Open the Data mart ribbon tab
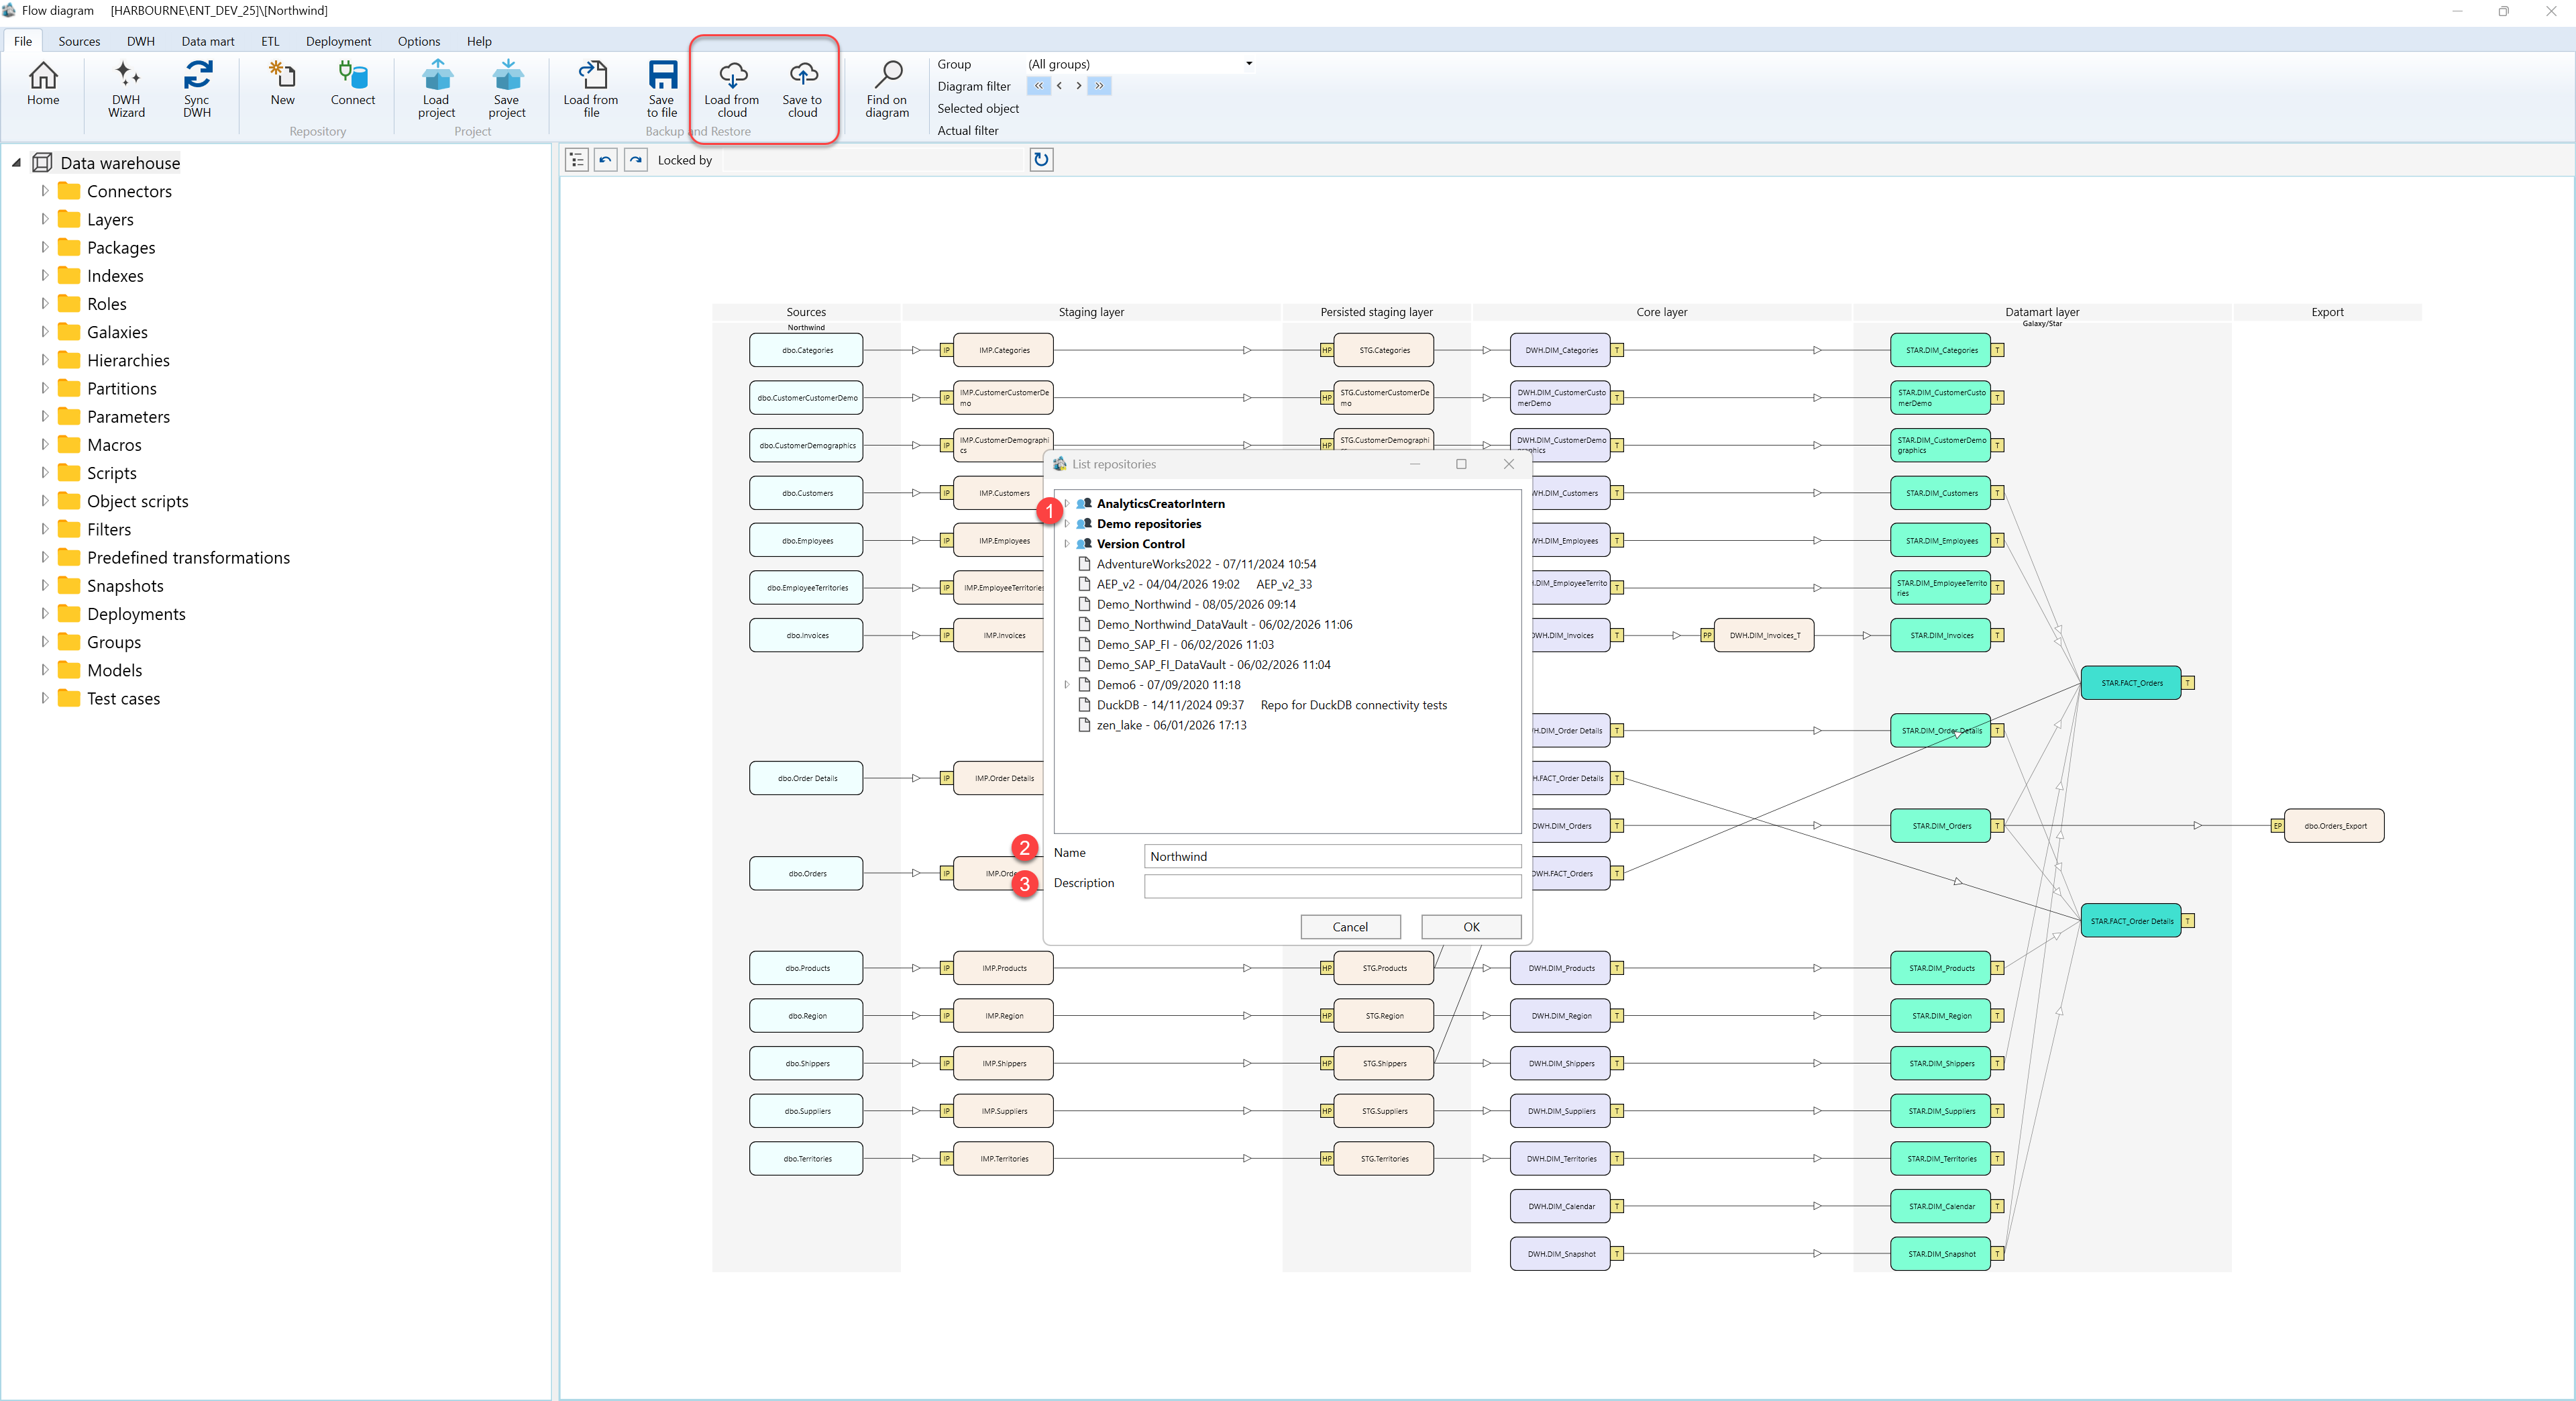Screen dimensions: 2576x1401 208,41
